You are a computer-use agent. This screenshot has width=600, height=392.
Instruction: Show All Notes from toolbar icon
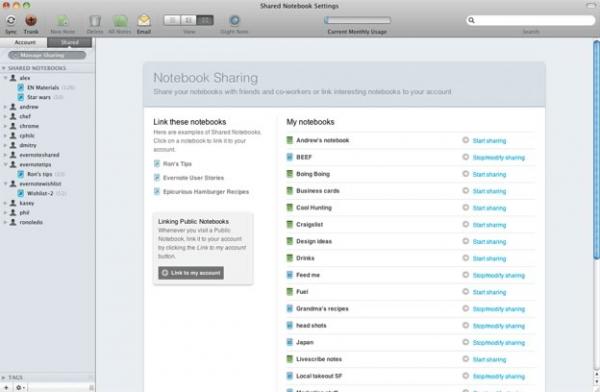tap(120, 20)
